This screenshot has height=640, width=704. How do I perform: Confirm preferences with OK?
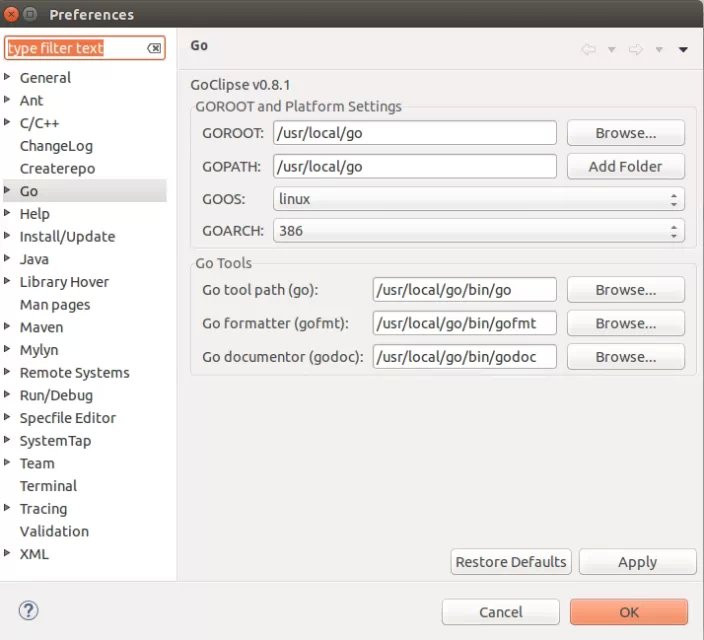pyautogui.click(x=629, y=612)
